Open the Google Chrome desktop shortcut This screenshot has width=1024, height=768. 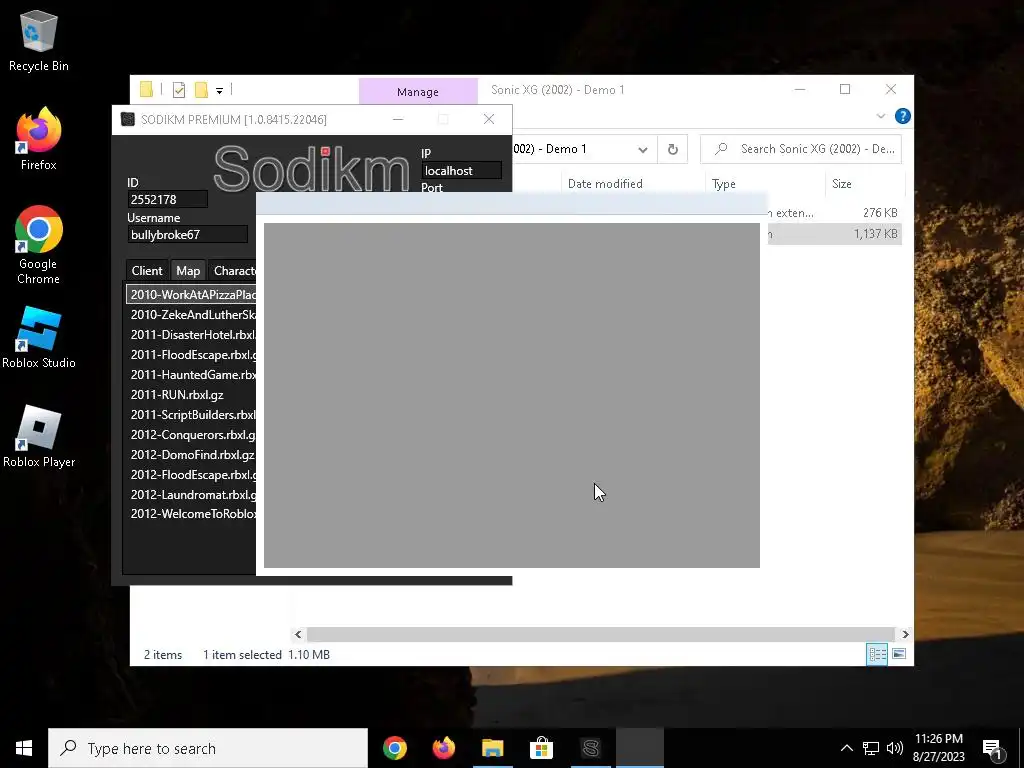(39, 245)
